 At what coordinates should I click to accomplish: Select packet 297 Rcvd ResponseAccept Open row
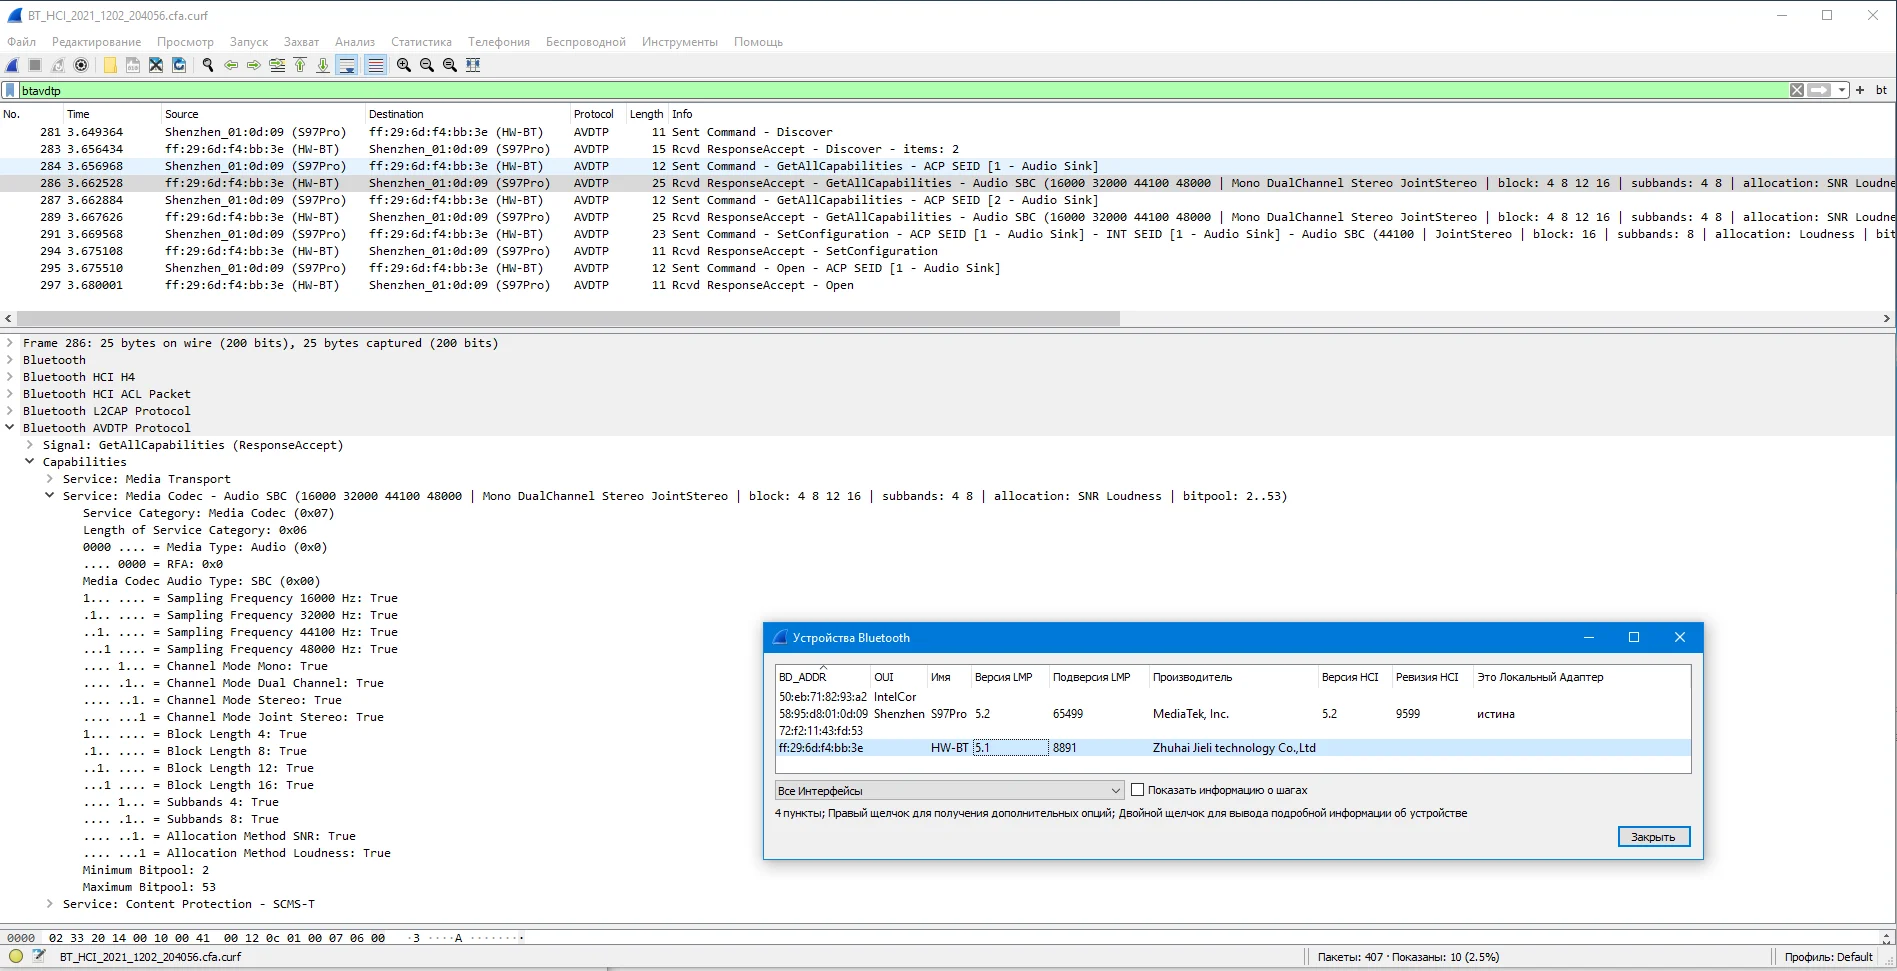[948, 285]
